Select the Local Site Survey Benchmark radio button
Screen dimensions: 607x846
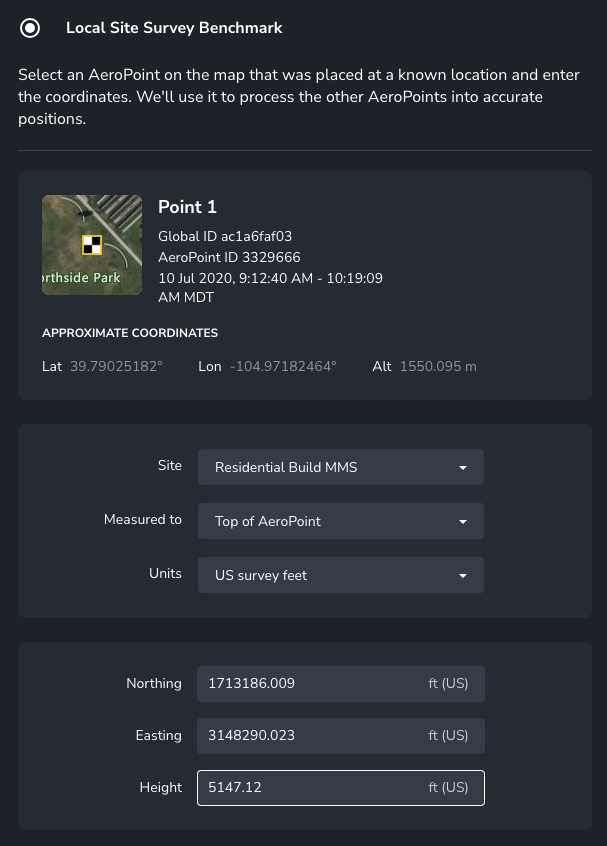pos(30,28)
